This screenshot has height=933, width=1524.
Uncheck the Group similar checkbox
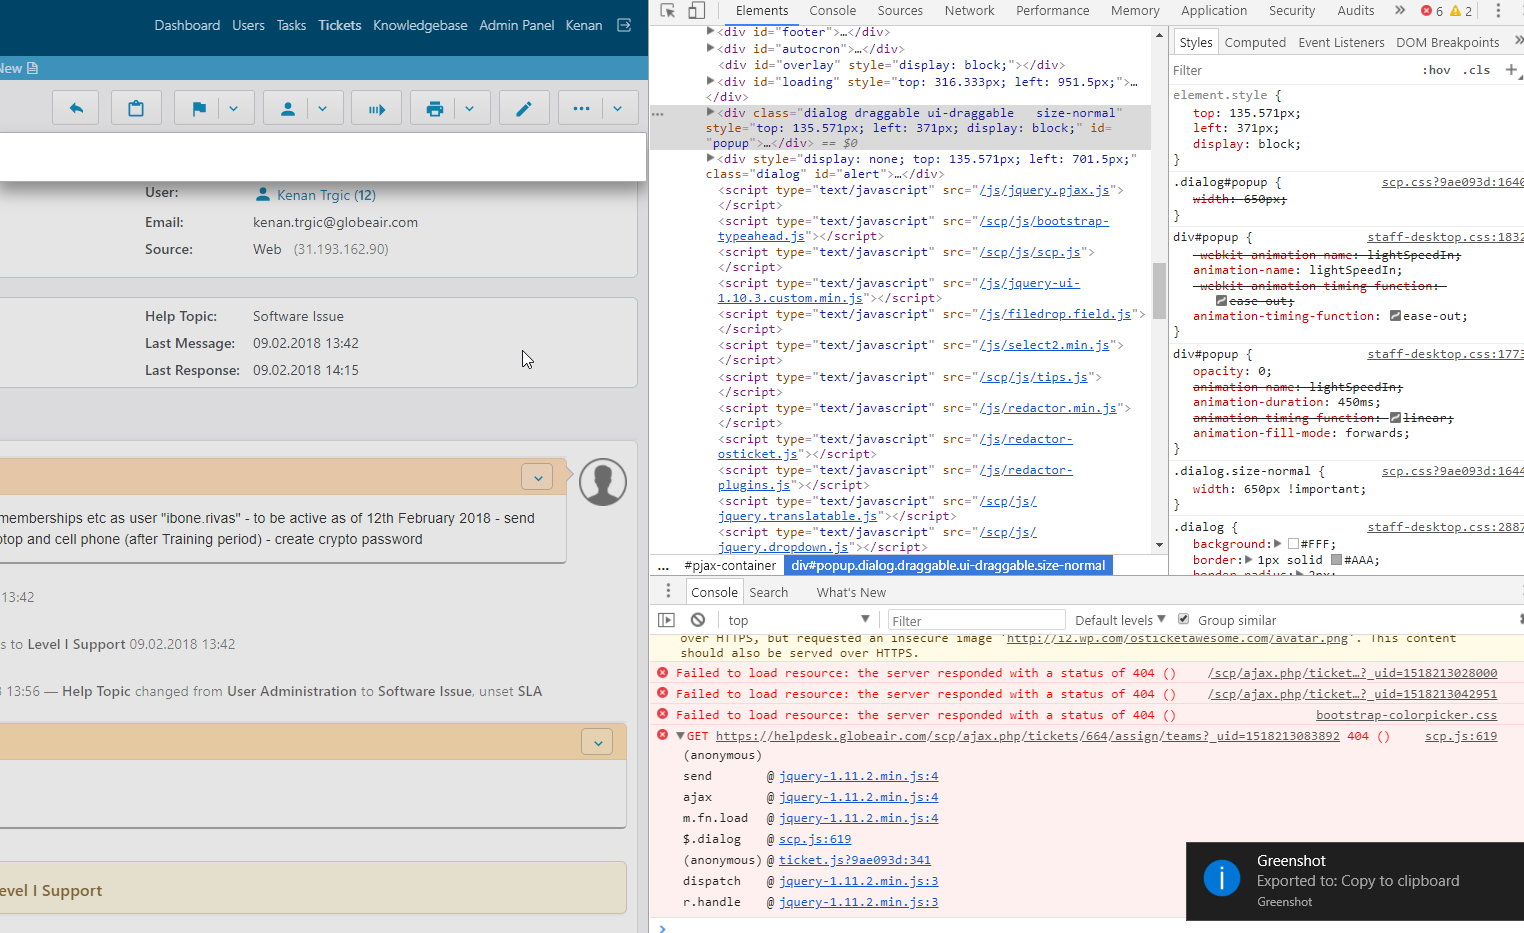point(1184,619)
